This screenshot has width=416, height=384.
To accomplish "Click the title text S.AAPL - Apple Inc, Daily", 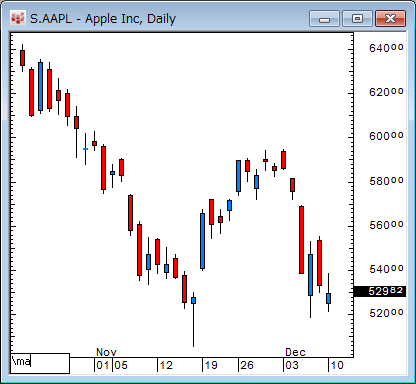I will pos(103,19).
